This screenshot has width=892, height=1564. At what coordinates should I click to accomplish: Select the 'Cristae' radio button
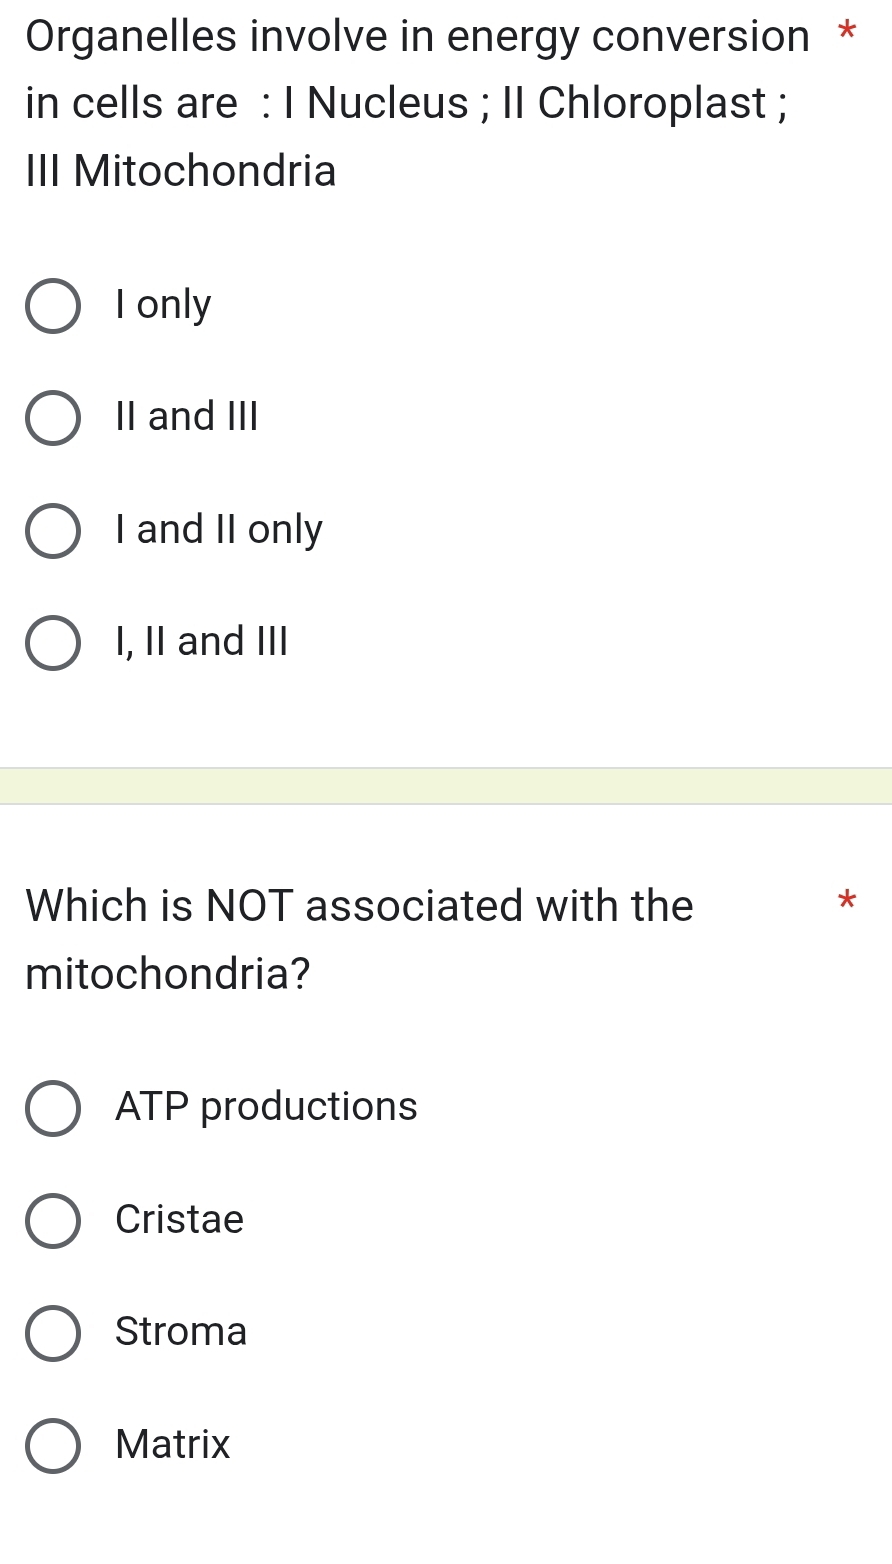53,1220
